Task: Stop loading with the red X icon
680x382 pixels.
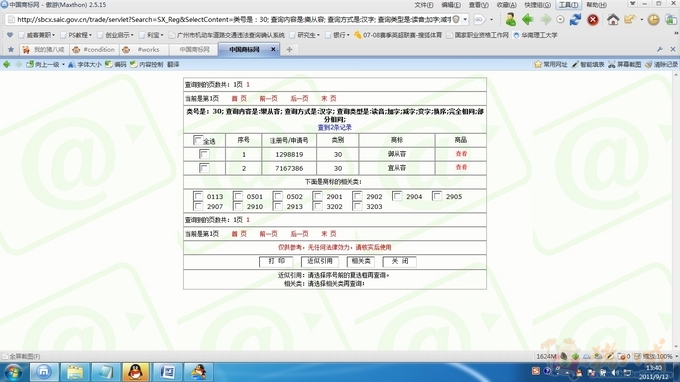Action: (593, 20)
